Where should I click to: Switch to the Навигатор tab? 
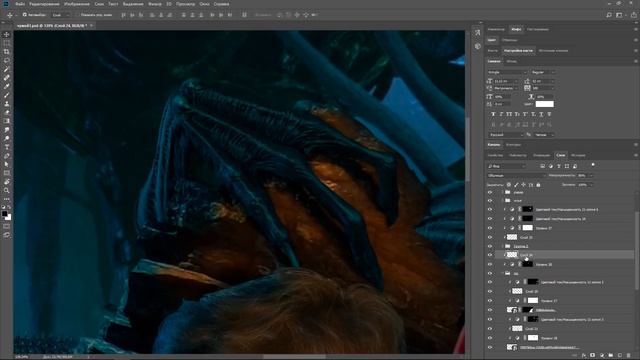496,29
